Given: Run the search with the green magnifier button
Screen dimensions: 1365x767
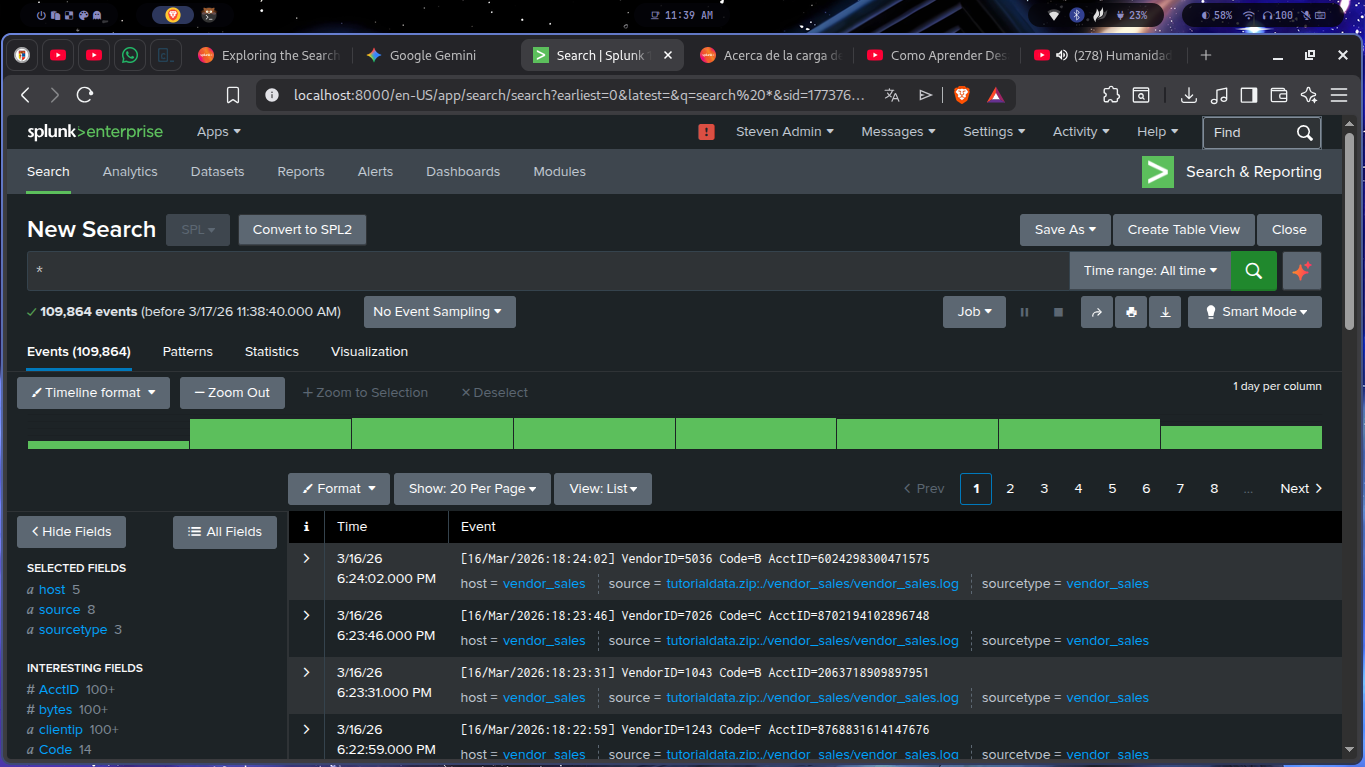Looking at the screenshot, I should (1253, 271).
